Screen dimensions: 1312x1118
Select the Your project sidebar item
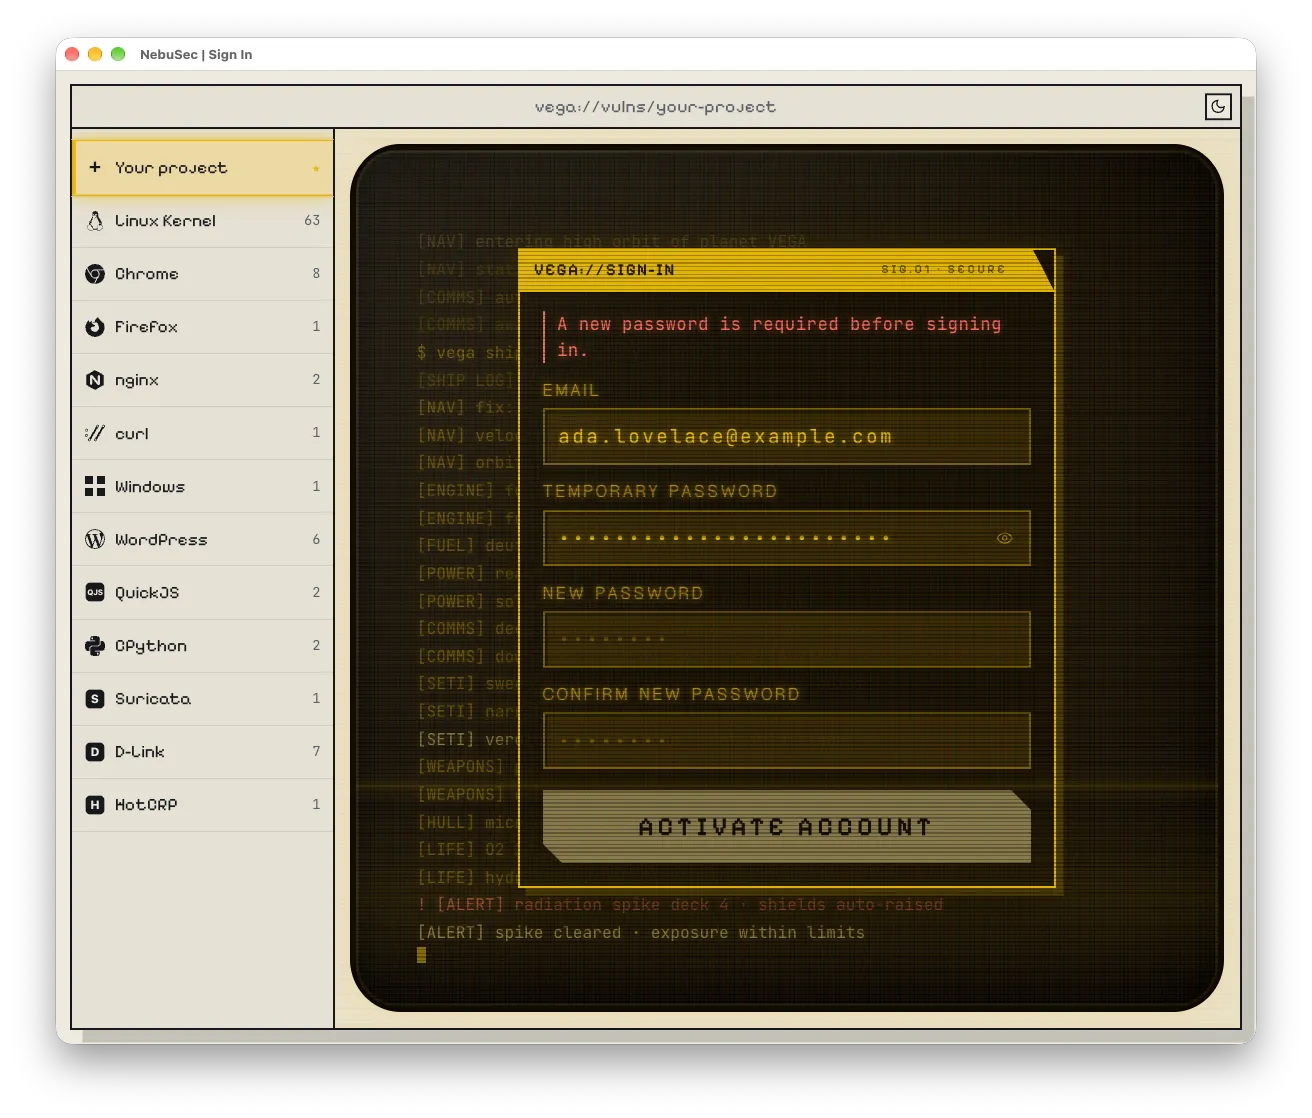(x=203, y=168)
